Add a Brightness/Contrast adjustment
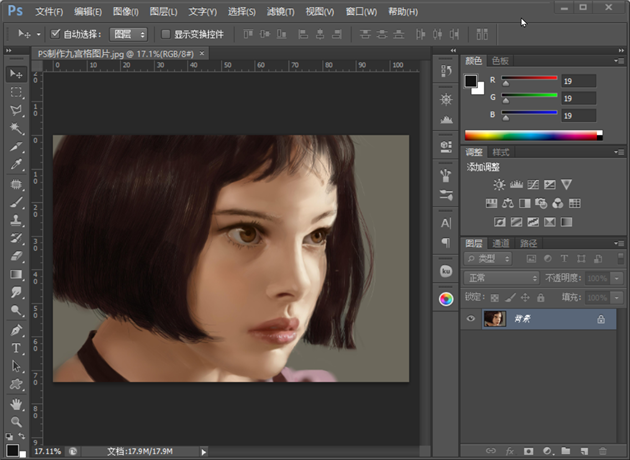630x460 pixels. pyautogui.click(x=499, y=185)
